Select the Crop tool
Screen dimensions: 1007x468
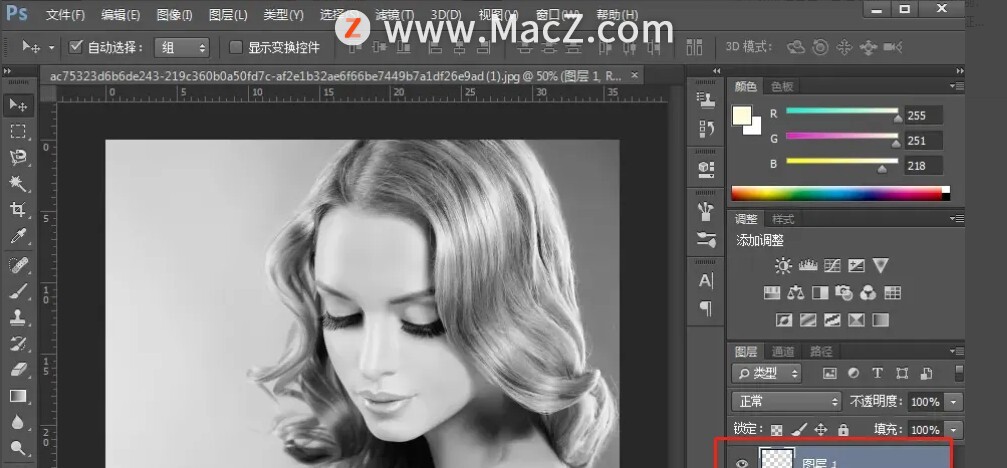point(18,210)
